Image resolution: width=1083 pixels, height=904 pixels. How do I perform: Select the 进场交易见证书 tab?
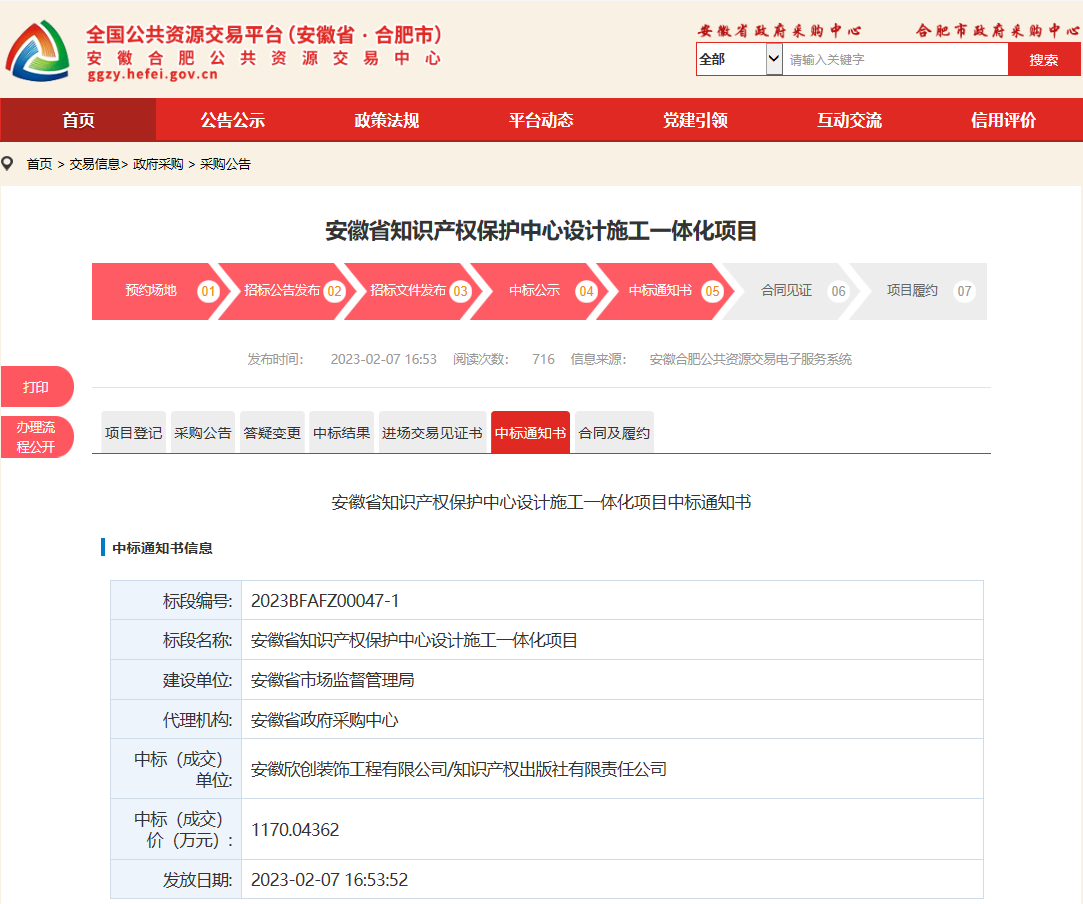coord(432,433)
